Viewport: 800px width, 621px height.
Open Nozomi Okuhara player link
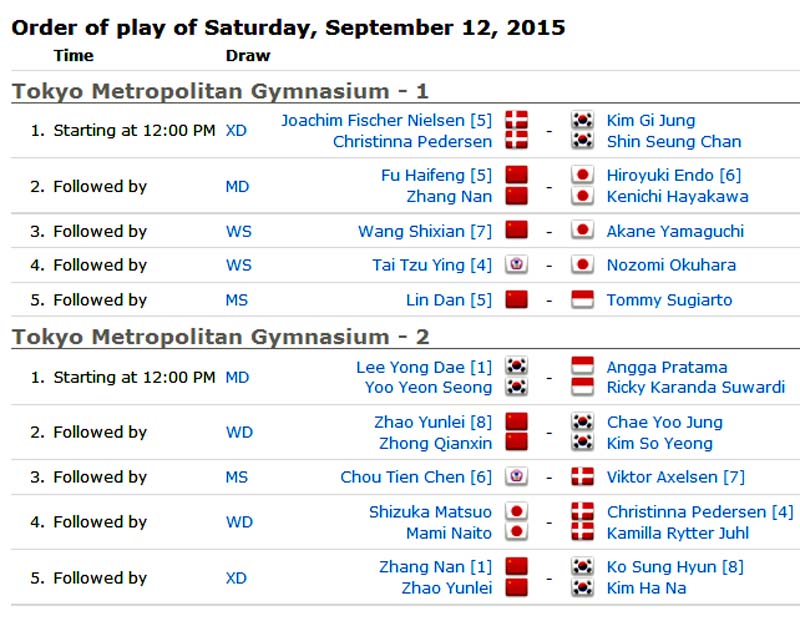pos(671,265)
